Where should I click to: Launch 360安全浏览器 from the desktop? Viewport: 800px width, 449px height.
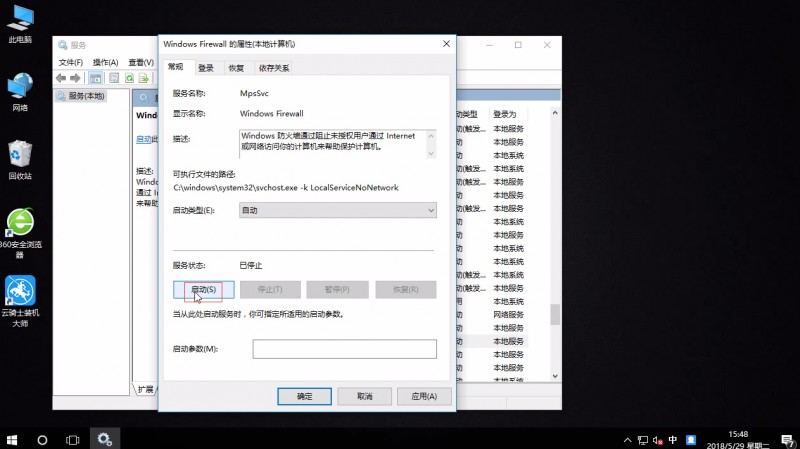[20, 233]
